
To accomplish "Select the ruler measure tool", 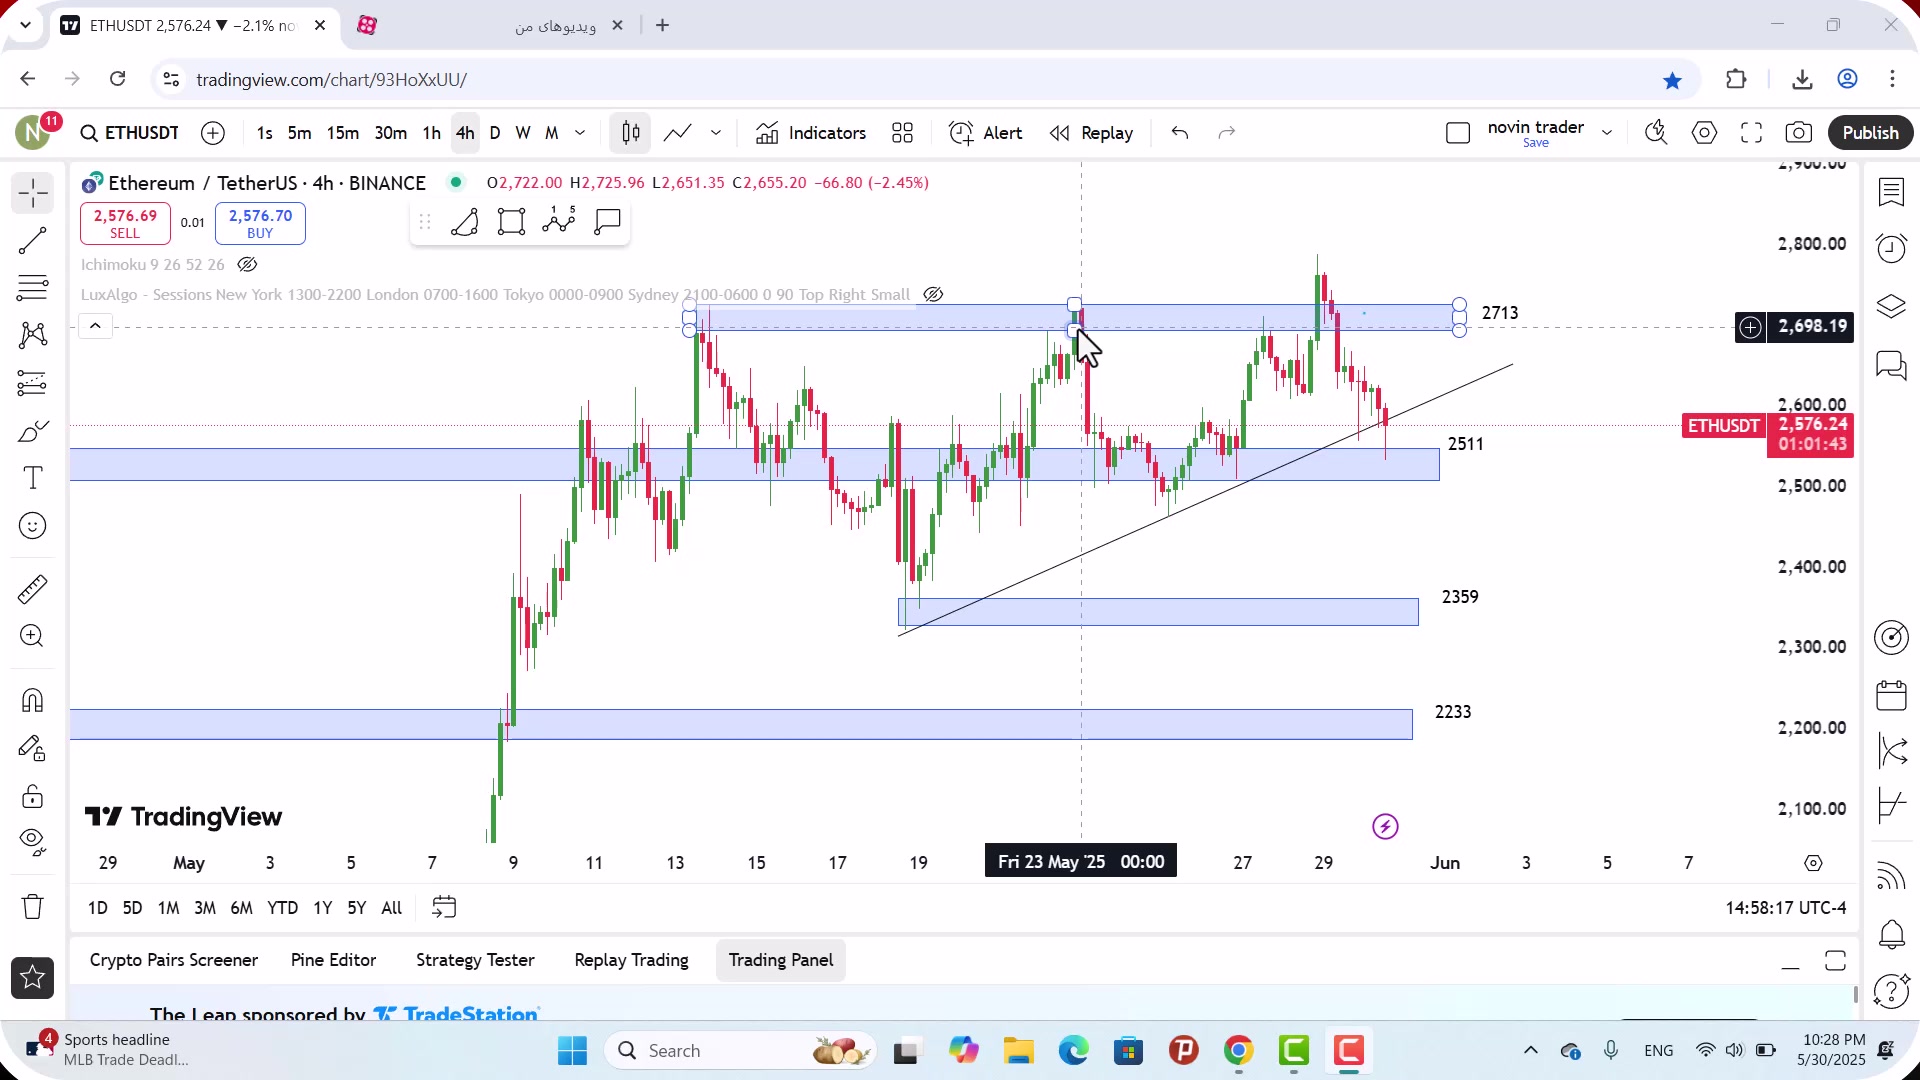I will [x=33, y=589].
